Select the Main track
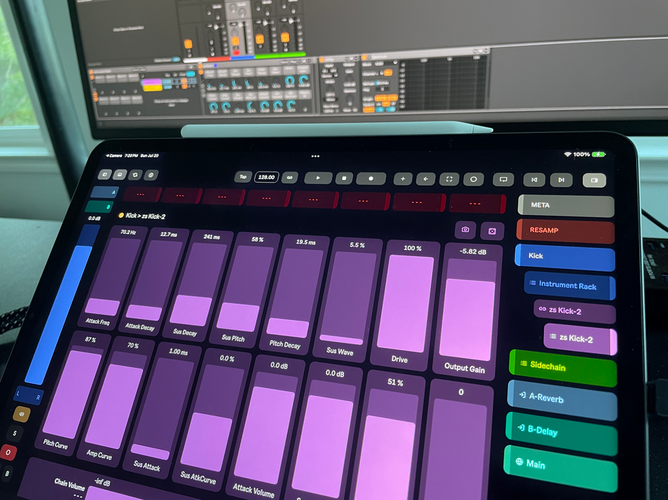The image size is (668, 500). [x=560, y=467]
